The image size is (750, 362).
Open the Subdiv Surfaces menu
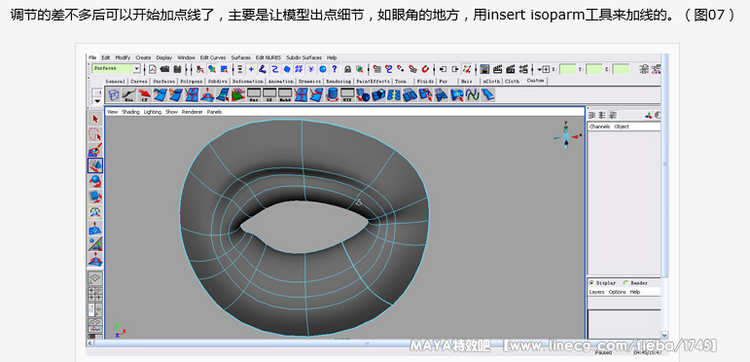click(x=304, y=57)
